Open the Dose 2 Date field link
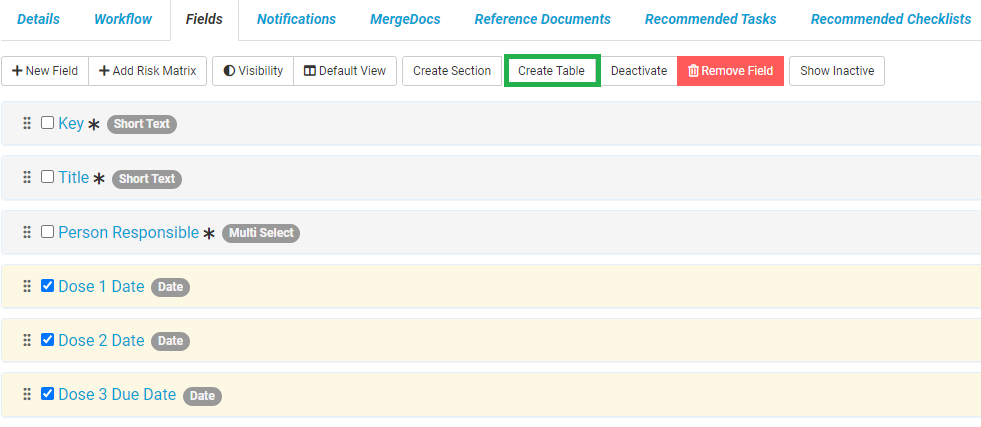Screen dimensions: 981x427 click(x=101, y=340)
